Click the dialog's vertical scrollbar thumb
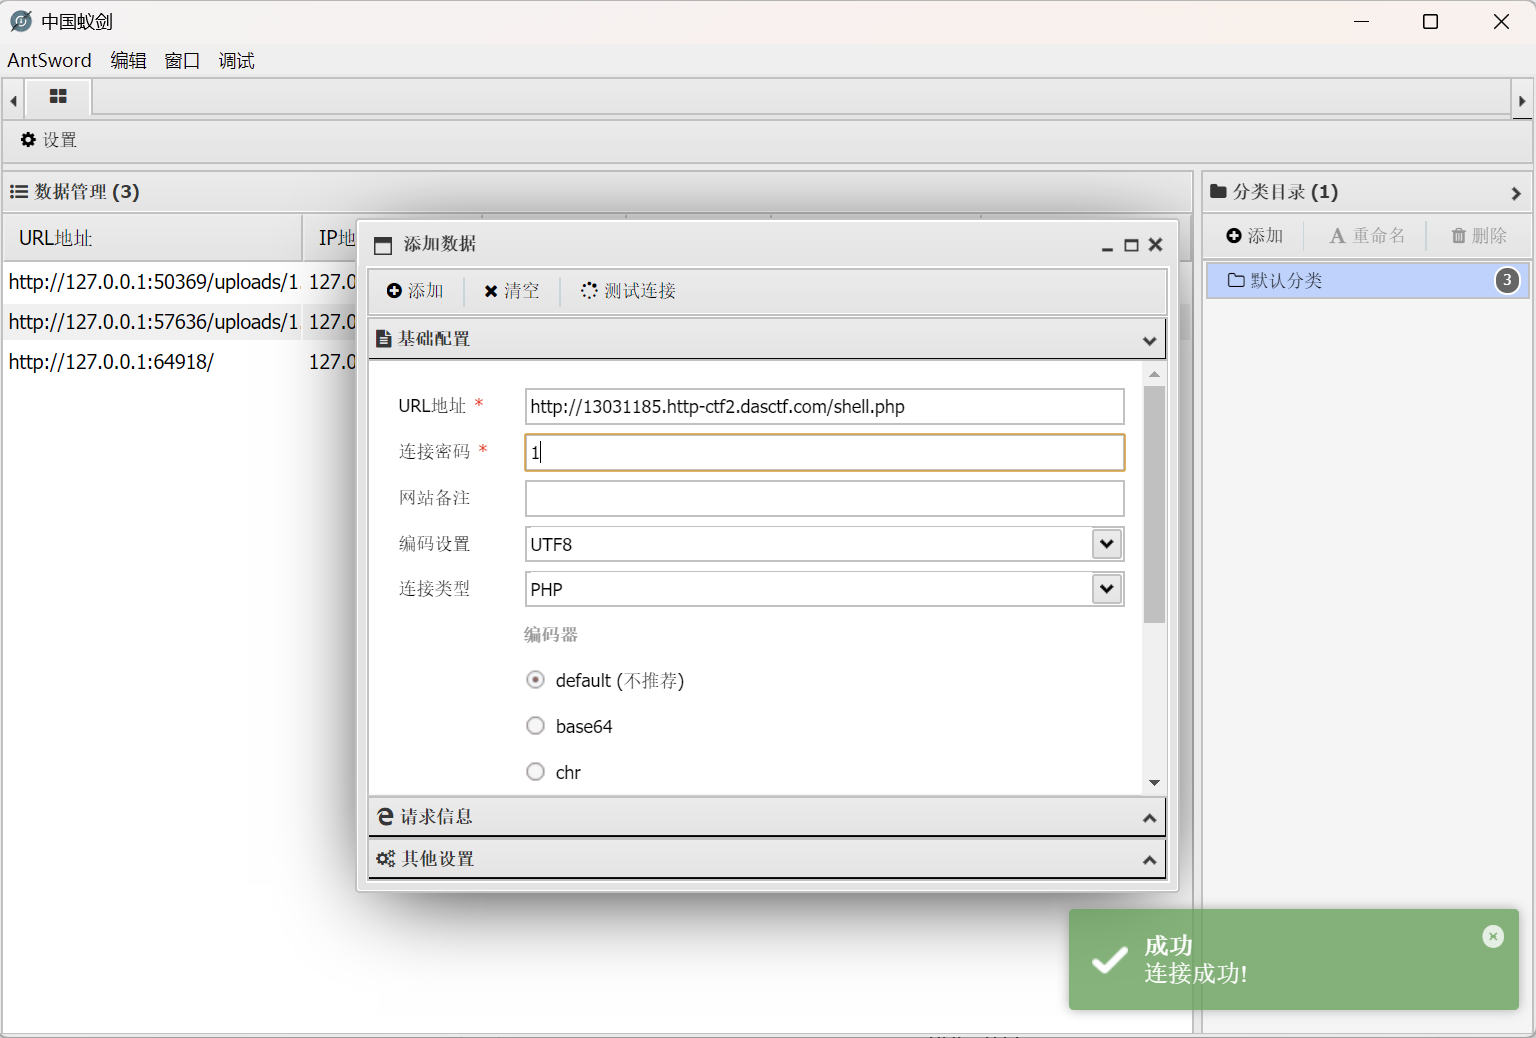Image resolution: width=1536 pixels, height=1038 pixels. 1154,504
